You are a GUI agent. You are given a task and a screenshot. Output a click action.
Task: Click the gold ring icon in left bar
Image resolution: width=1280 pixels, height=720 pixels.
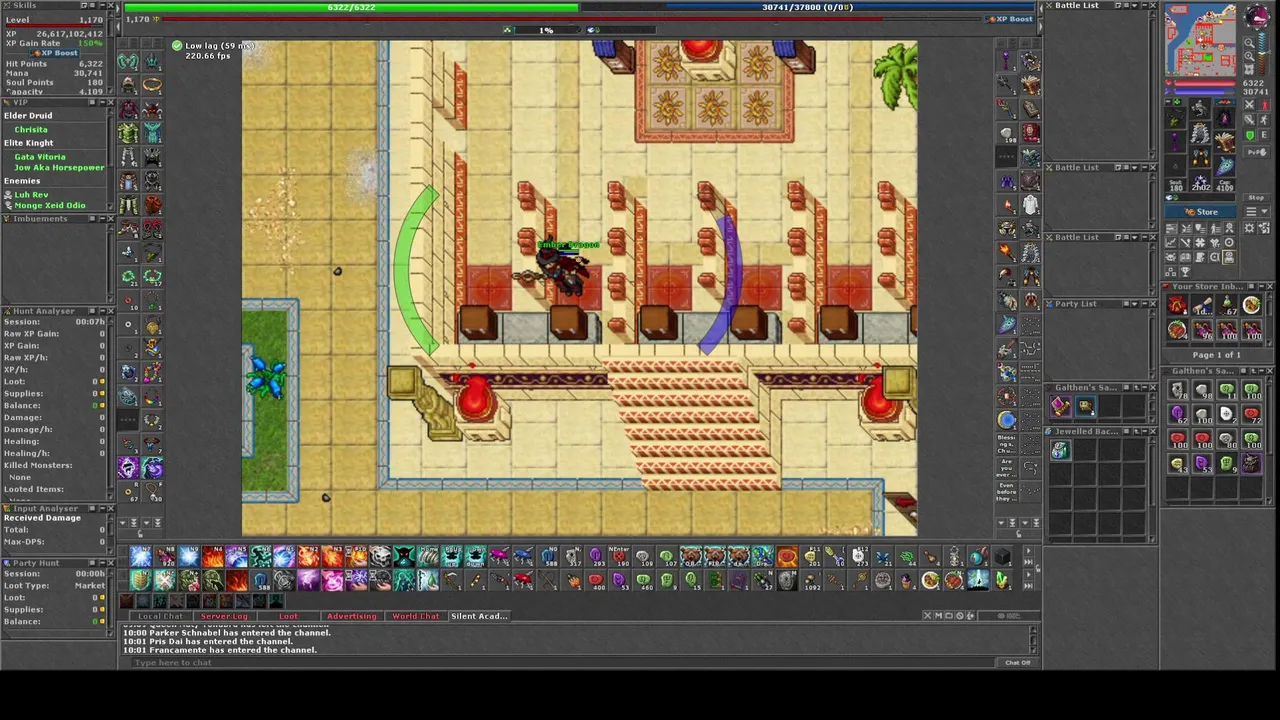click(x=152, y=85)
